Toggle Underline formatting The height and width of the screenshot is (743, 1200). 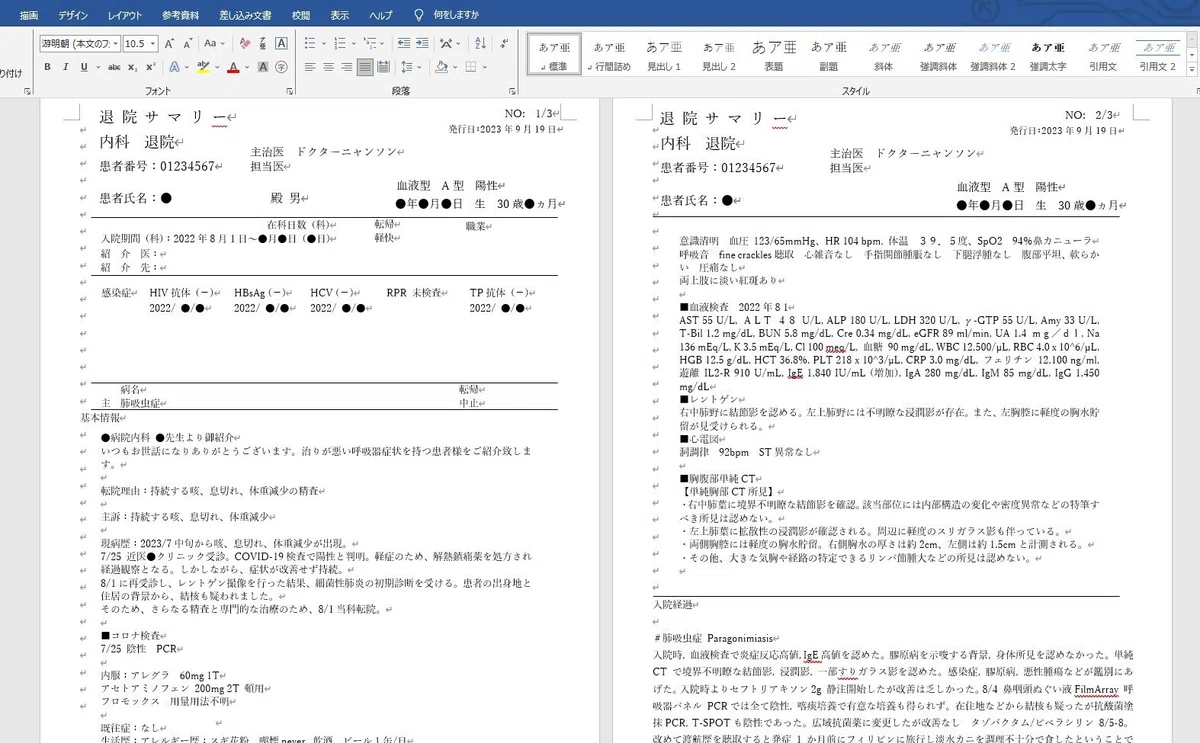(84, 67)
